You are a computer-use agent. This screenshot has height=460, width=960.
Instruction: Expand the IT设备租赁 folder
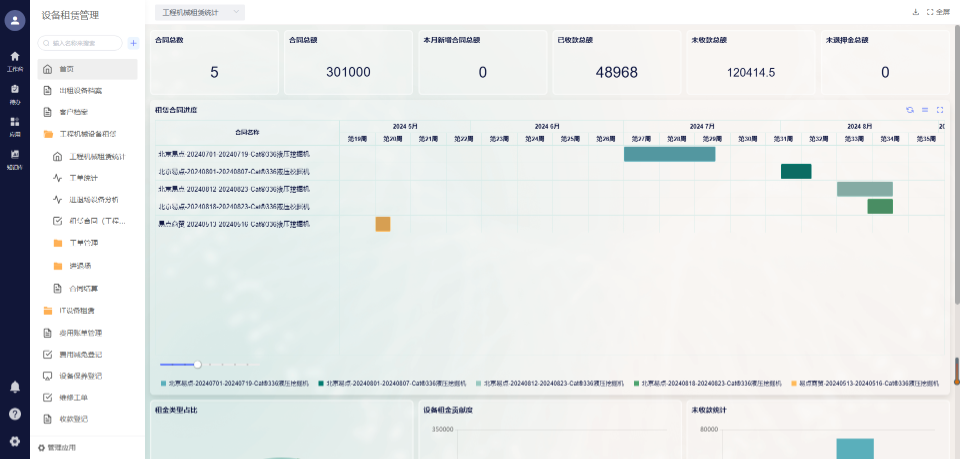point(76,311)
